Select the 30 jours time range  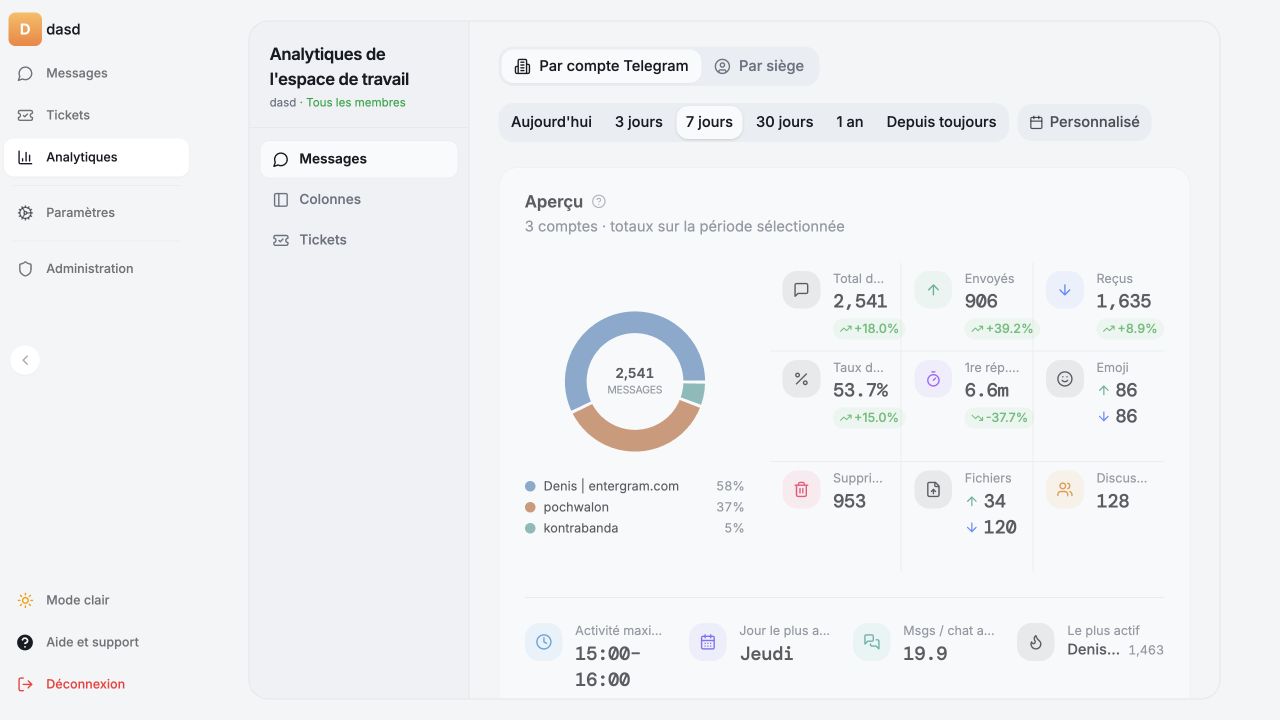point(784,122)
